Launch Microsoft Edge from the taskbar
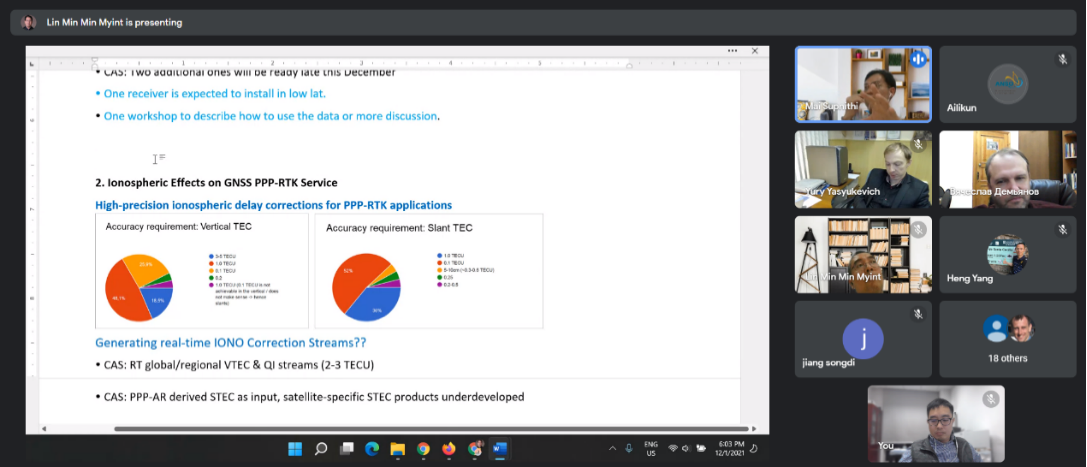 pos(372,448)
